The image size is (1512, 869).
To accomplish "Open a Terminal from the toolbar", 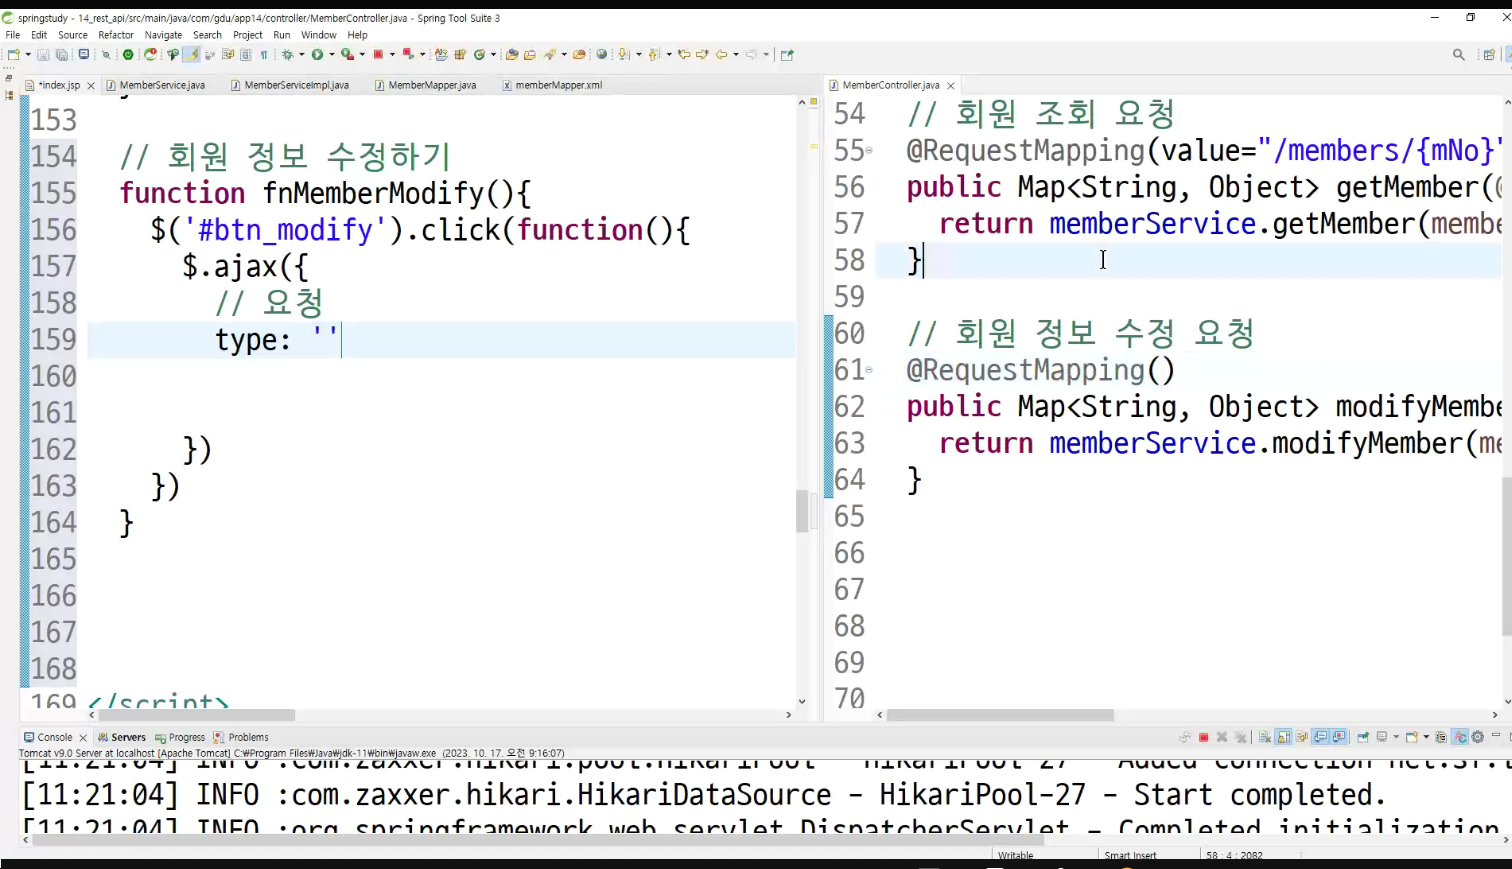I will 84,54.
